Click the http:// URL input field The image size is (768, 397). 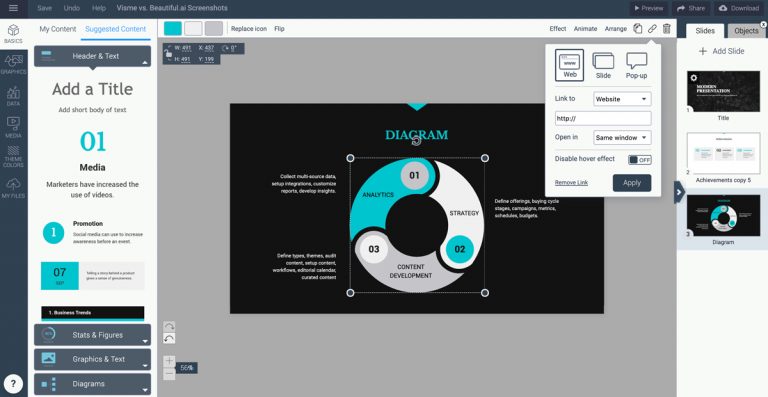(603, 118)
